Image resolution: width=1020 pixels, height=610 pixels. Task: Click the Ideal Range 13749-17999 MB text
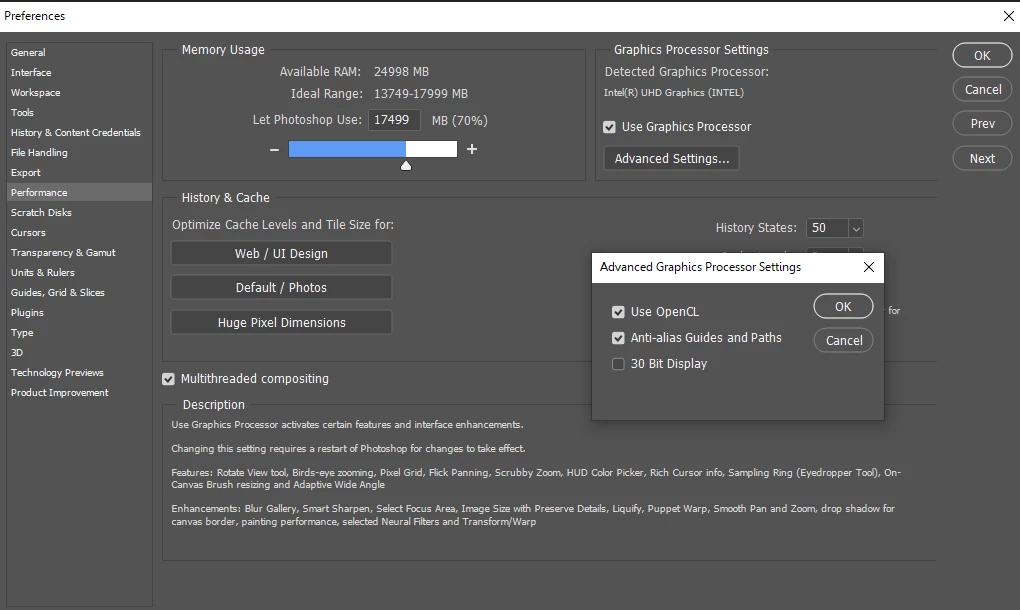coord(421,94)
